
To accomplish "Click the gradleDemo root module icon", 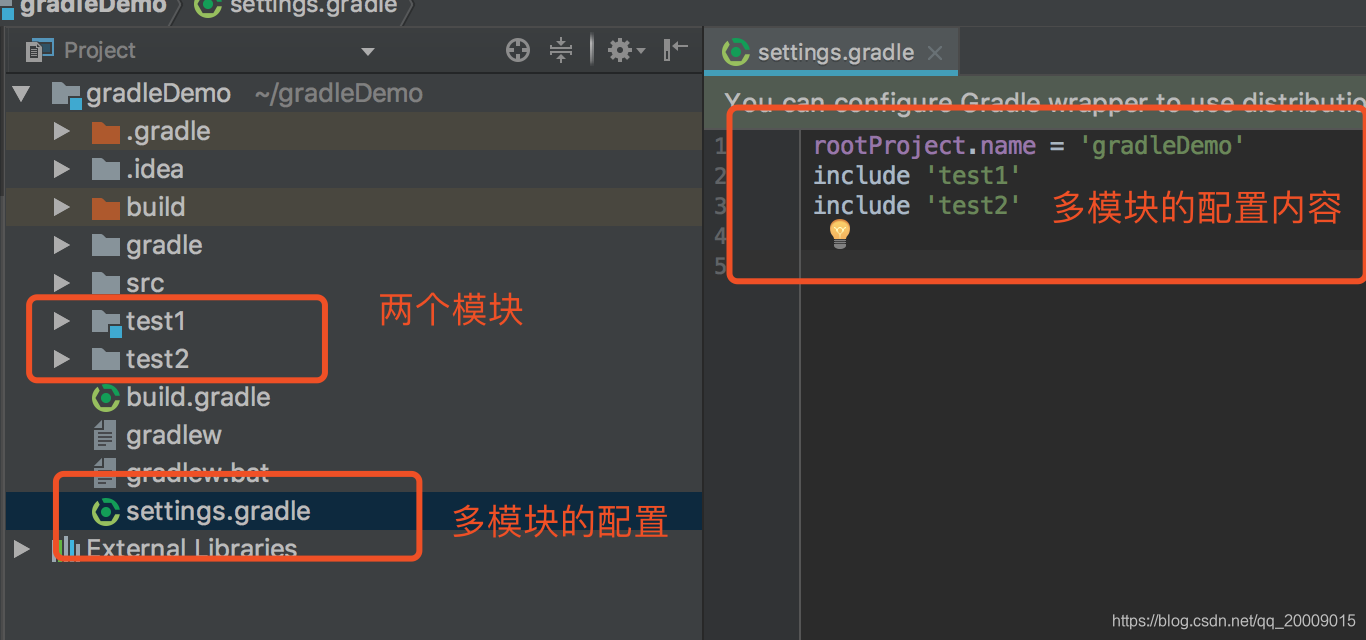I will click(66, 95).
